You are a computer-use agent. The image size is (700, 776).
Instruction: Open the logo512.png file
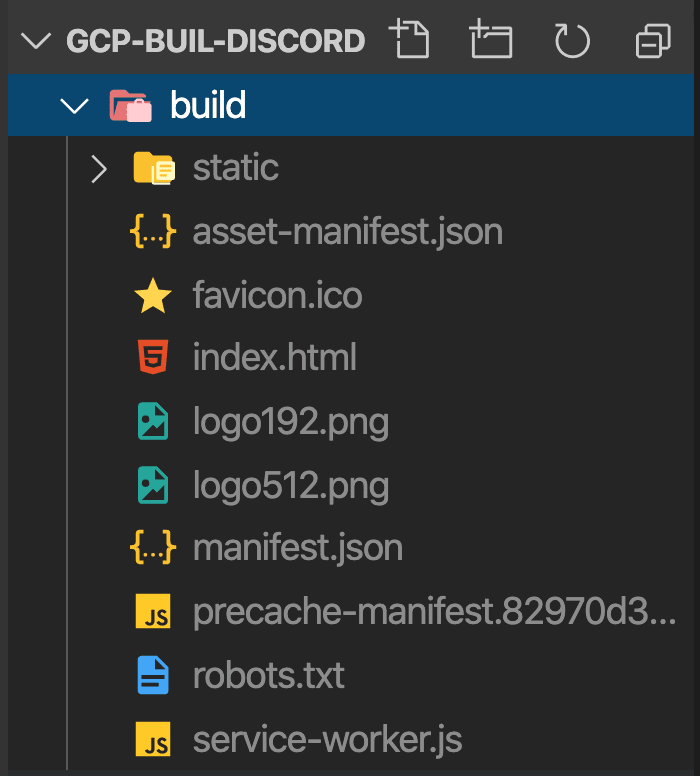[x=291, y=486]
